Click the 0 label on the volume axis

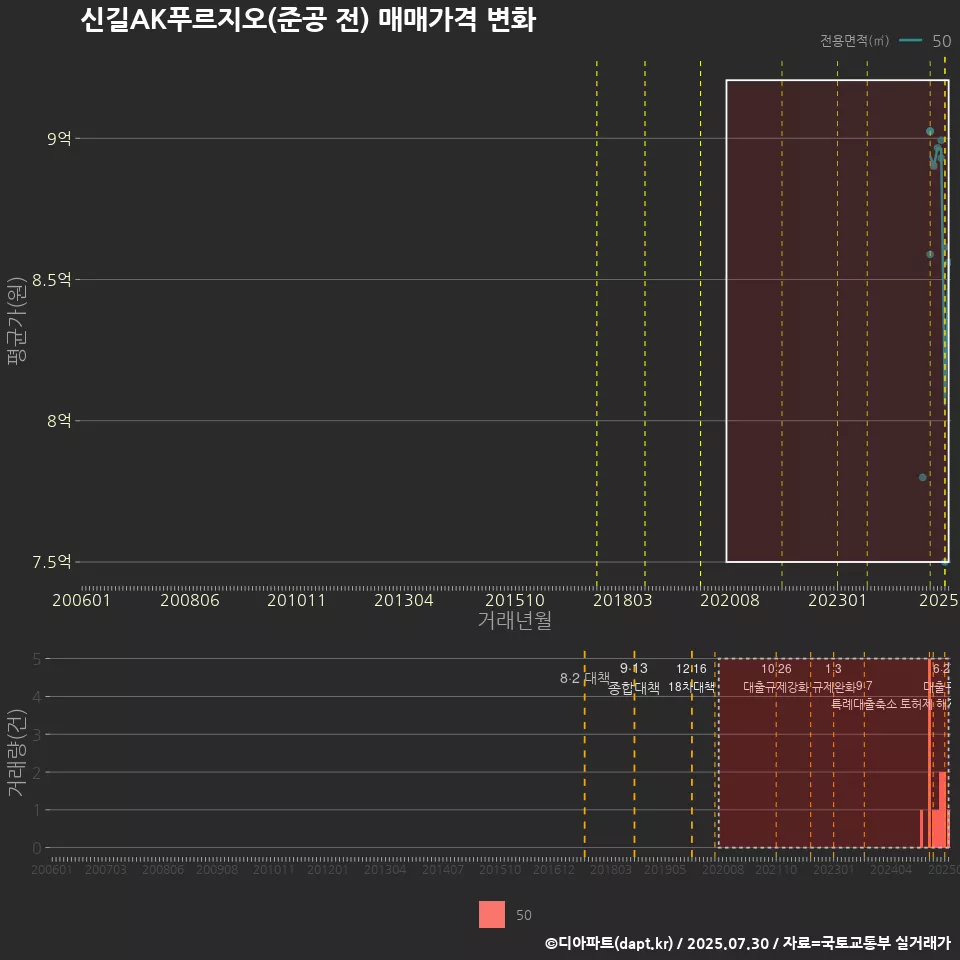click(37, 848)
